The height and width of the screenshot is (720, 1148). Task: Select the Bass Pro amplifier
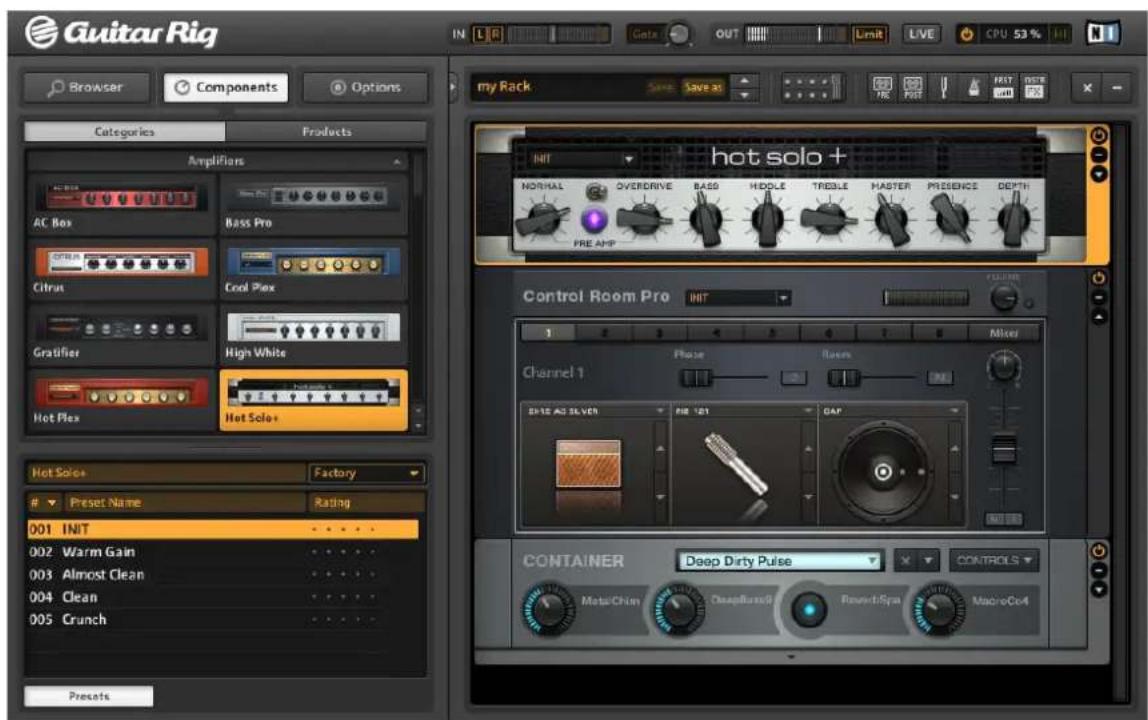pyautogui.click(x=313, y=204)
